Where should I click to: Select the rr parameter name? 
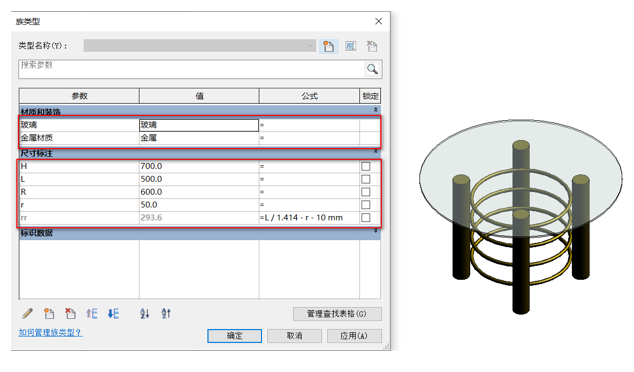(x=79, y=218)
